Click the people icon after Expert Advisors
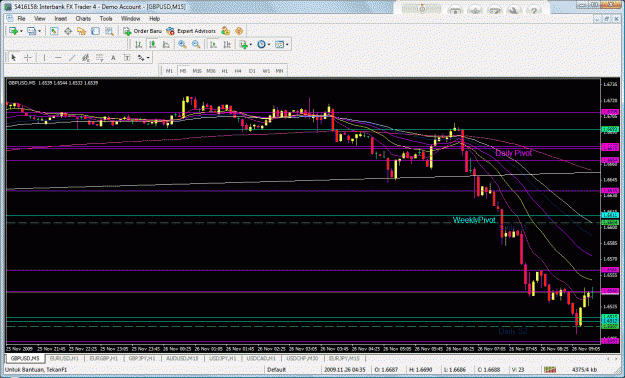Screen dimensions: 625x378 [226, 31]
